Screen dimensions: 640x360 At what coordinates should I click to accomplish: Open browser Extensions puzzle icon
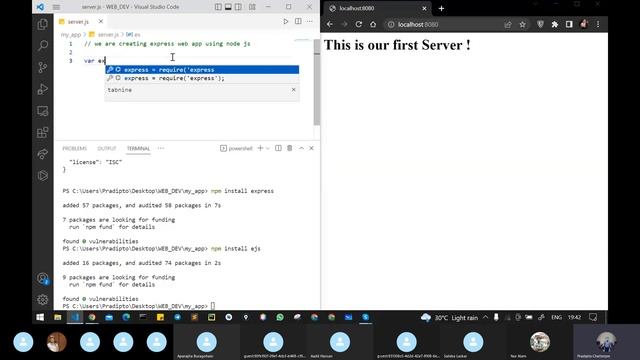point(555,24)
